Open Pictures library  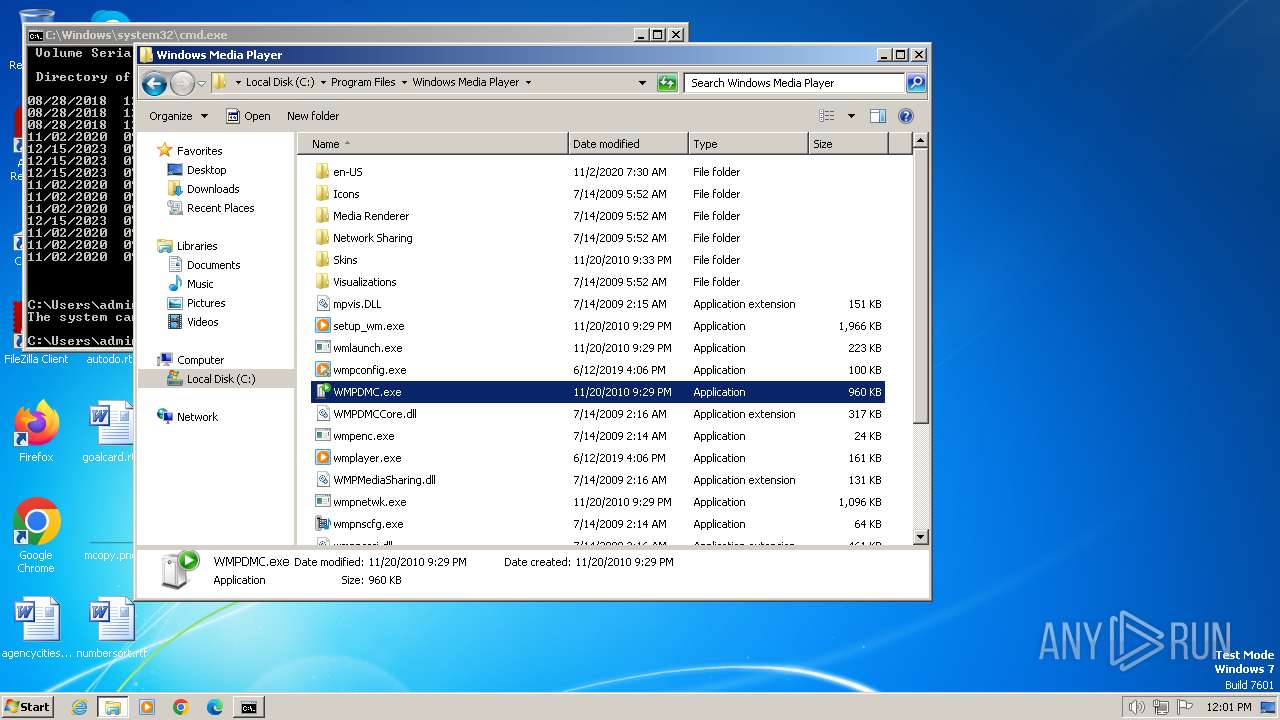pos(206,303)
